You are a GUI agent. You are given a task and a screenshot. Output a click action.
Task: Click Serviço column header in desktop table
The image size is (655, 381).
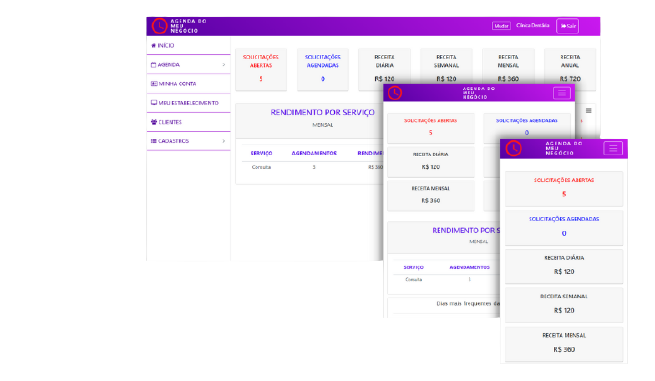point(261,153)
